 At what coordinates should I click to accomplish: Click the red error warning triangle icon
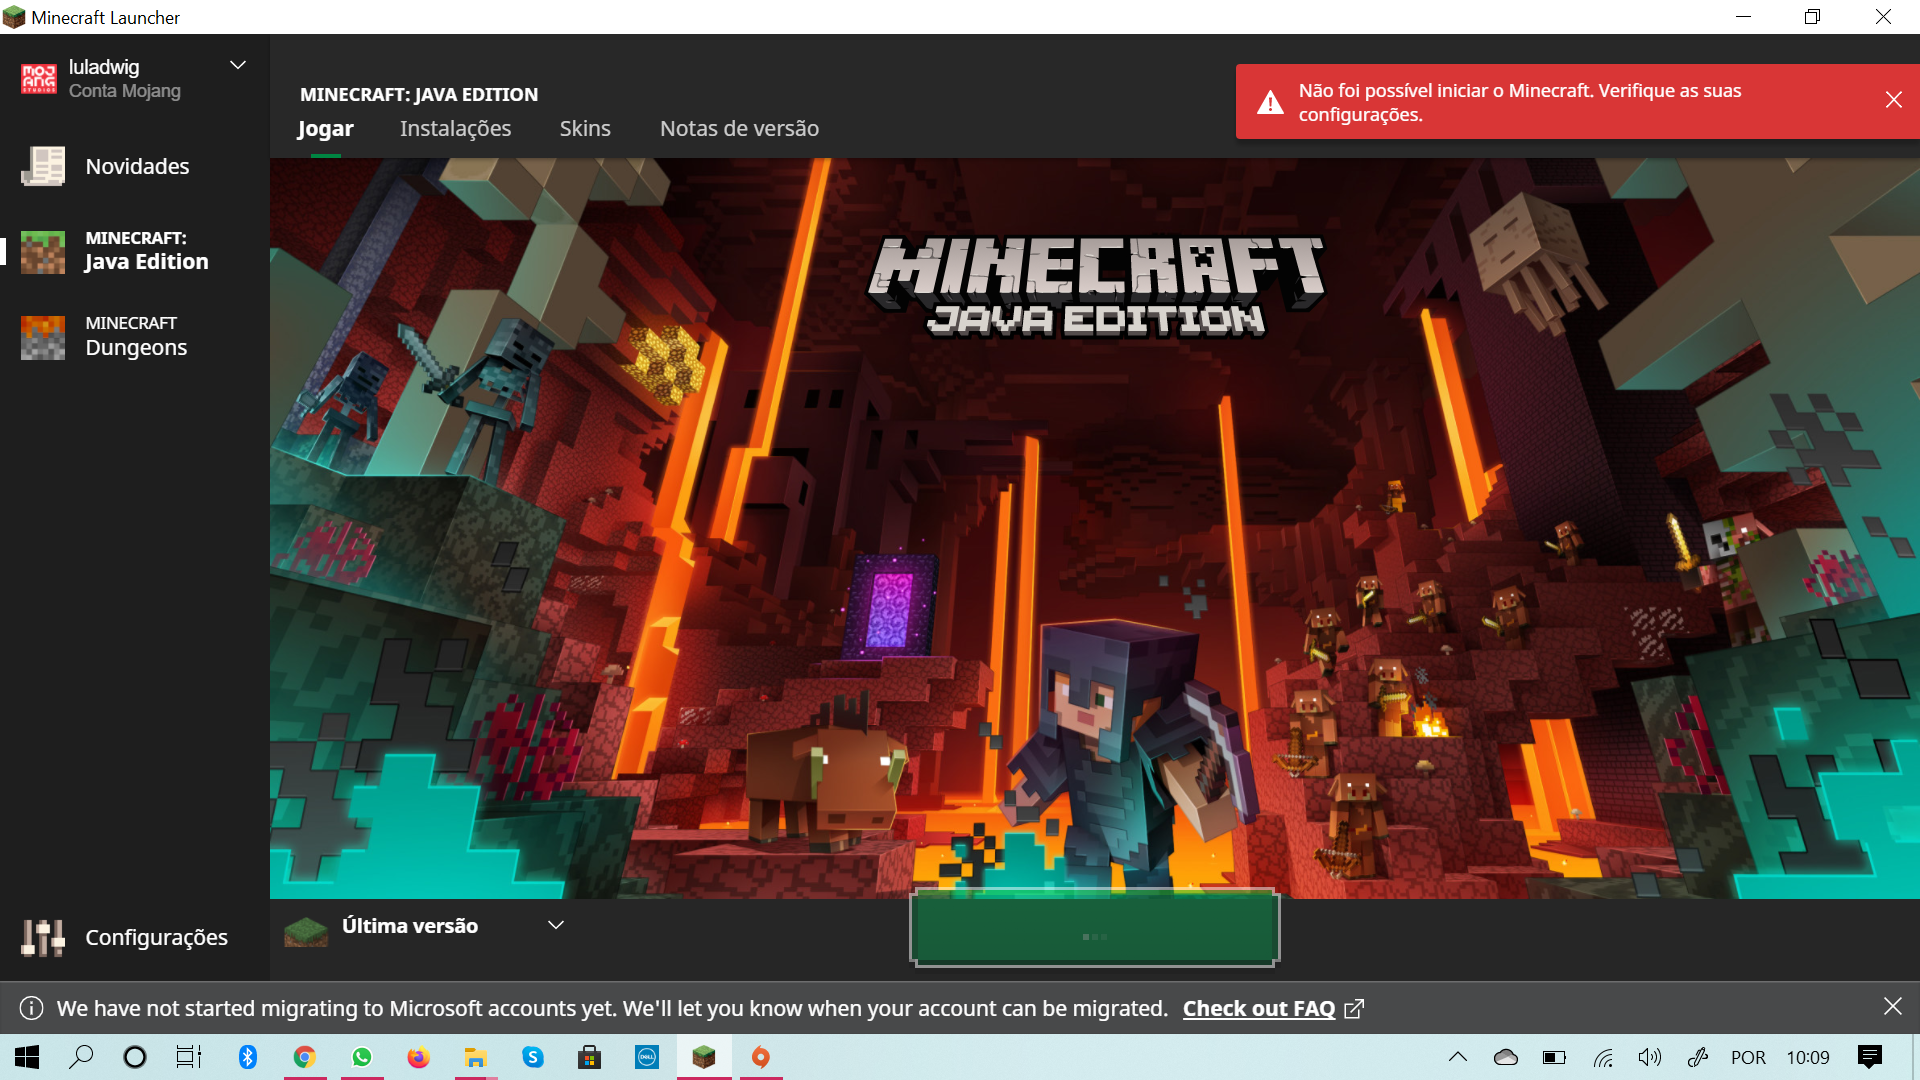(1270, 102)
